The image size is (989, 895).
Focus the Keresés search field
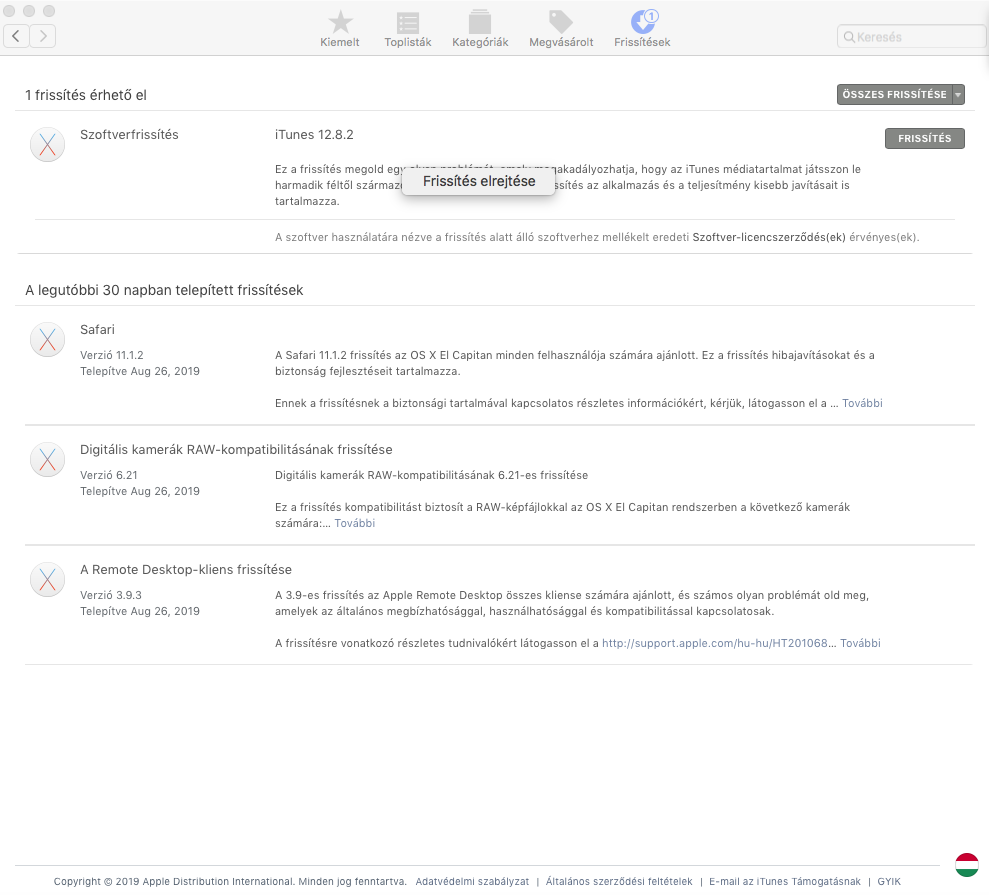[x=911, y=37]
